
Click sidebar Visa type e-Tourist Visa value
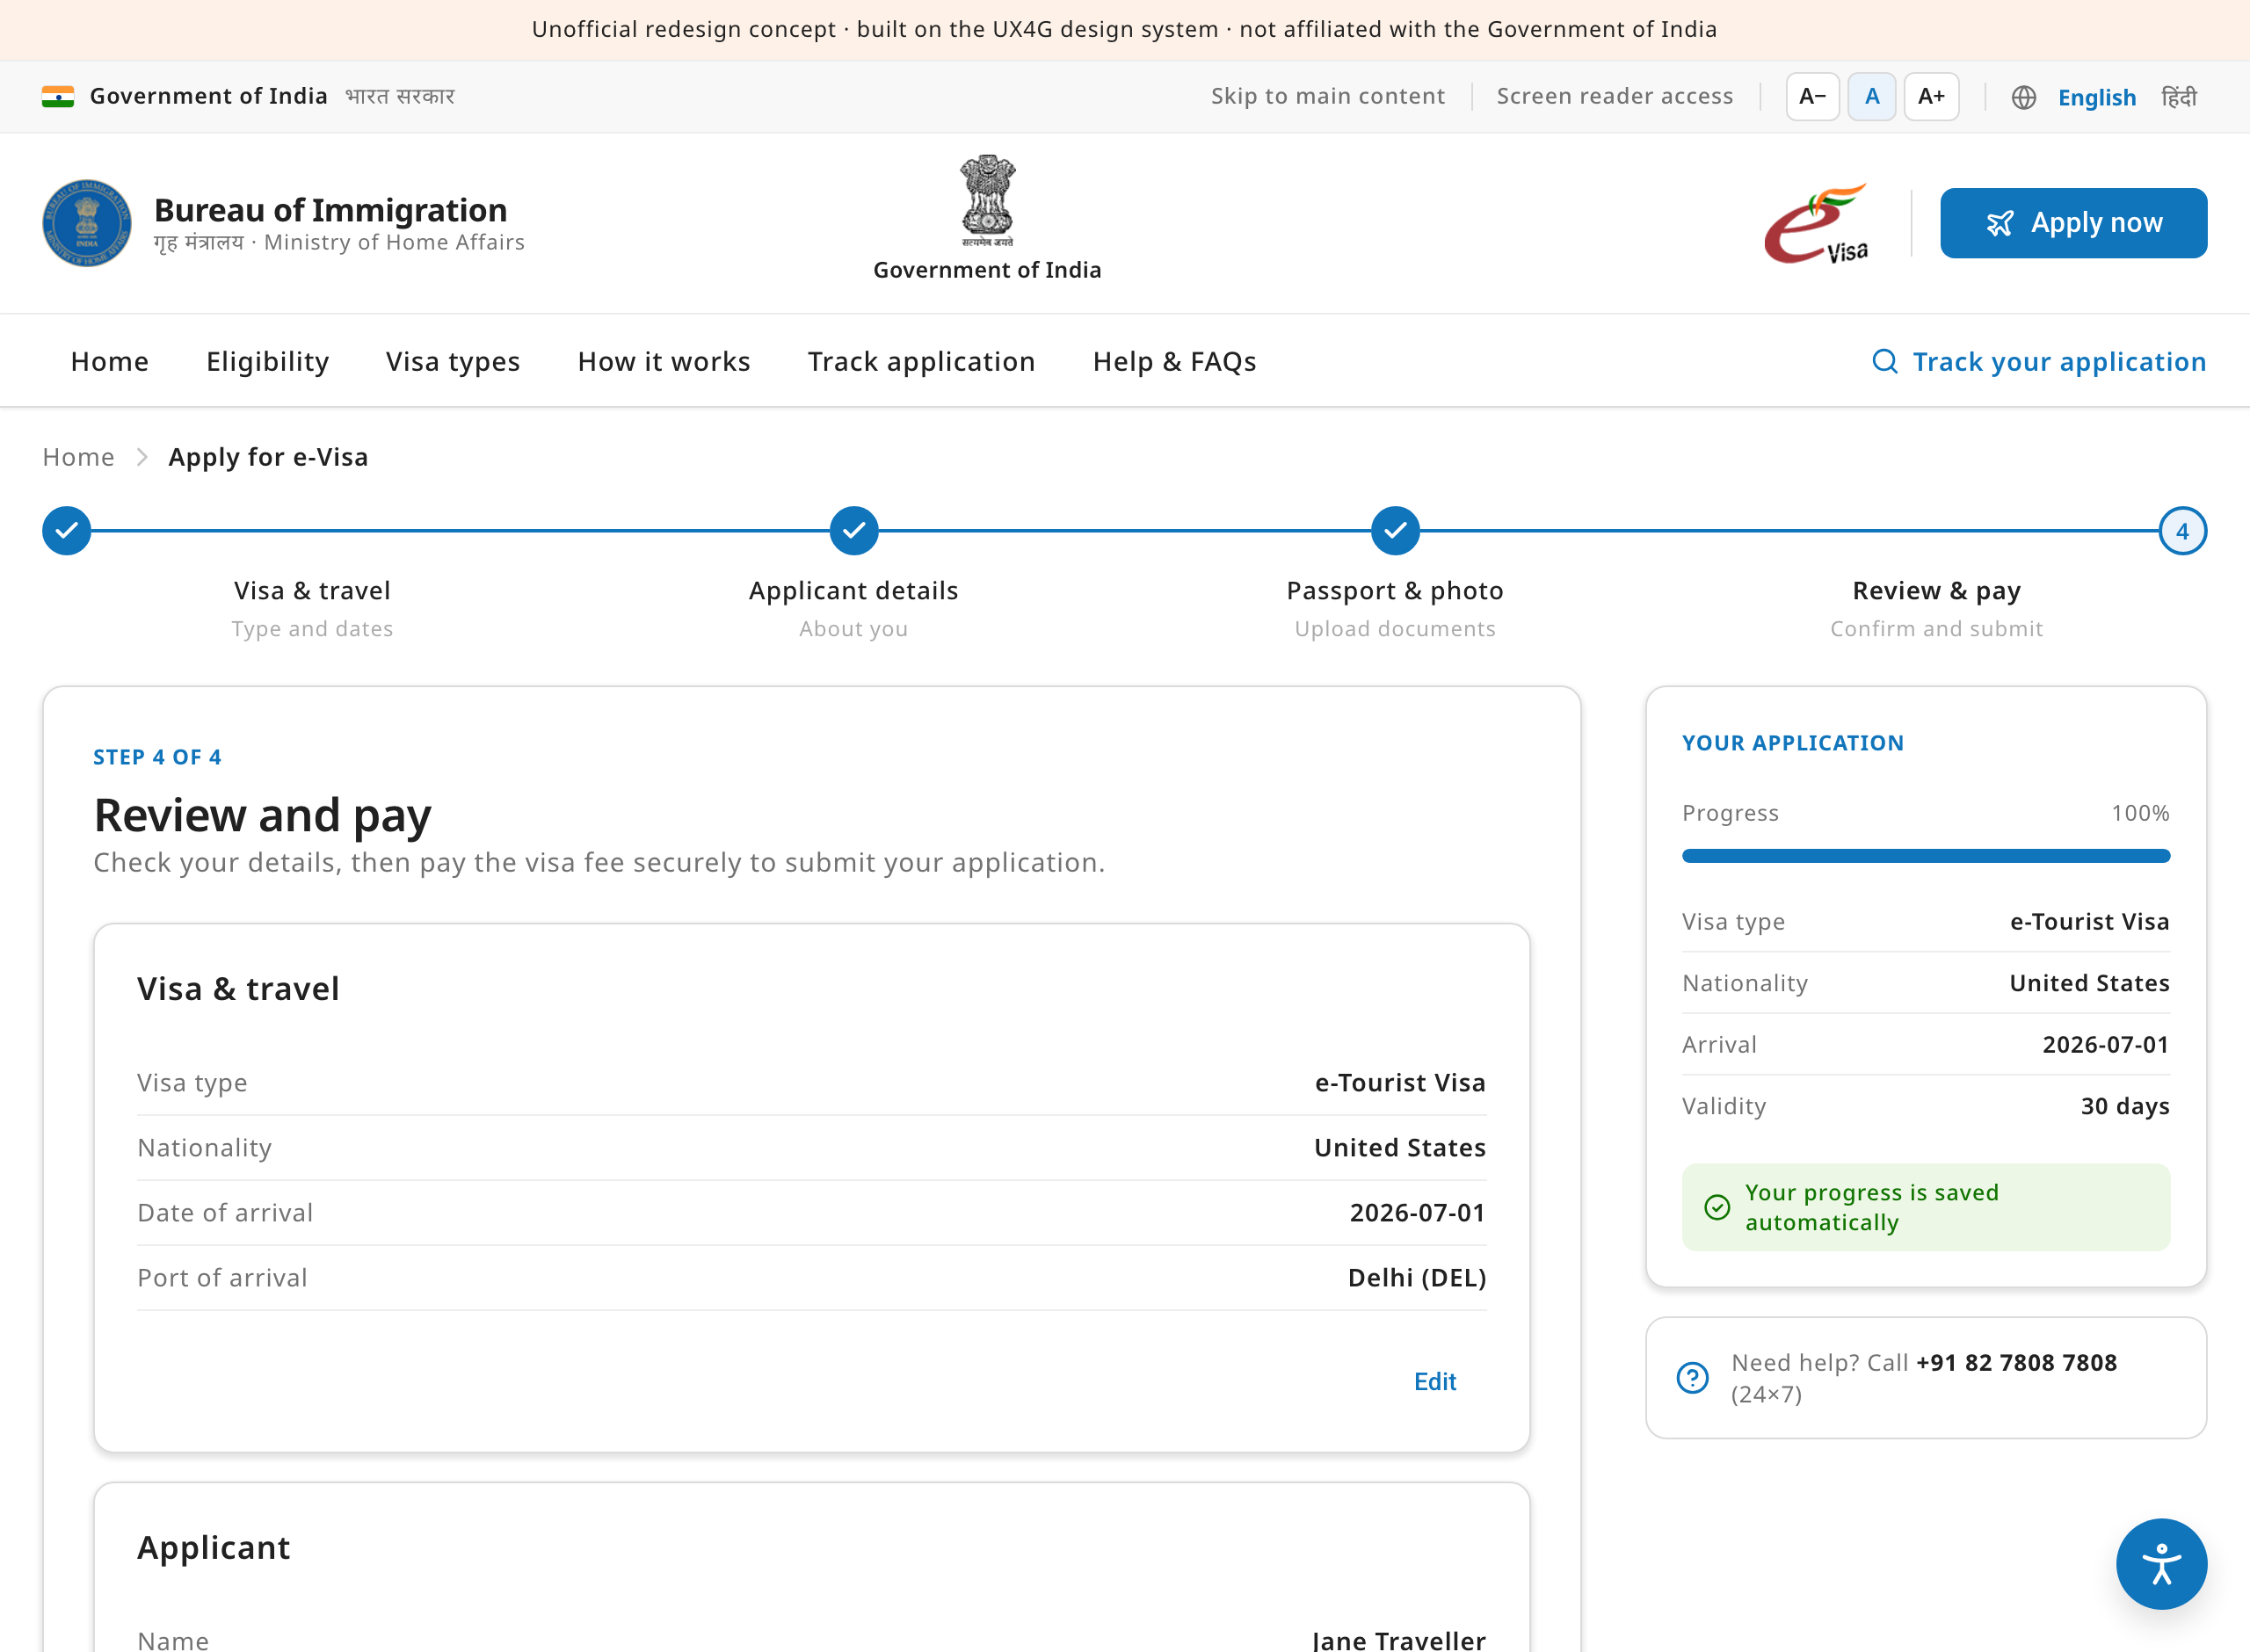2089,921
